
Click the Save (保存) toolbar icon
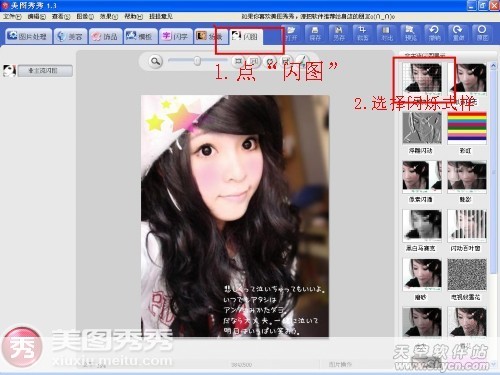click(315, 33)
